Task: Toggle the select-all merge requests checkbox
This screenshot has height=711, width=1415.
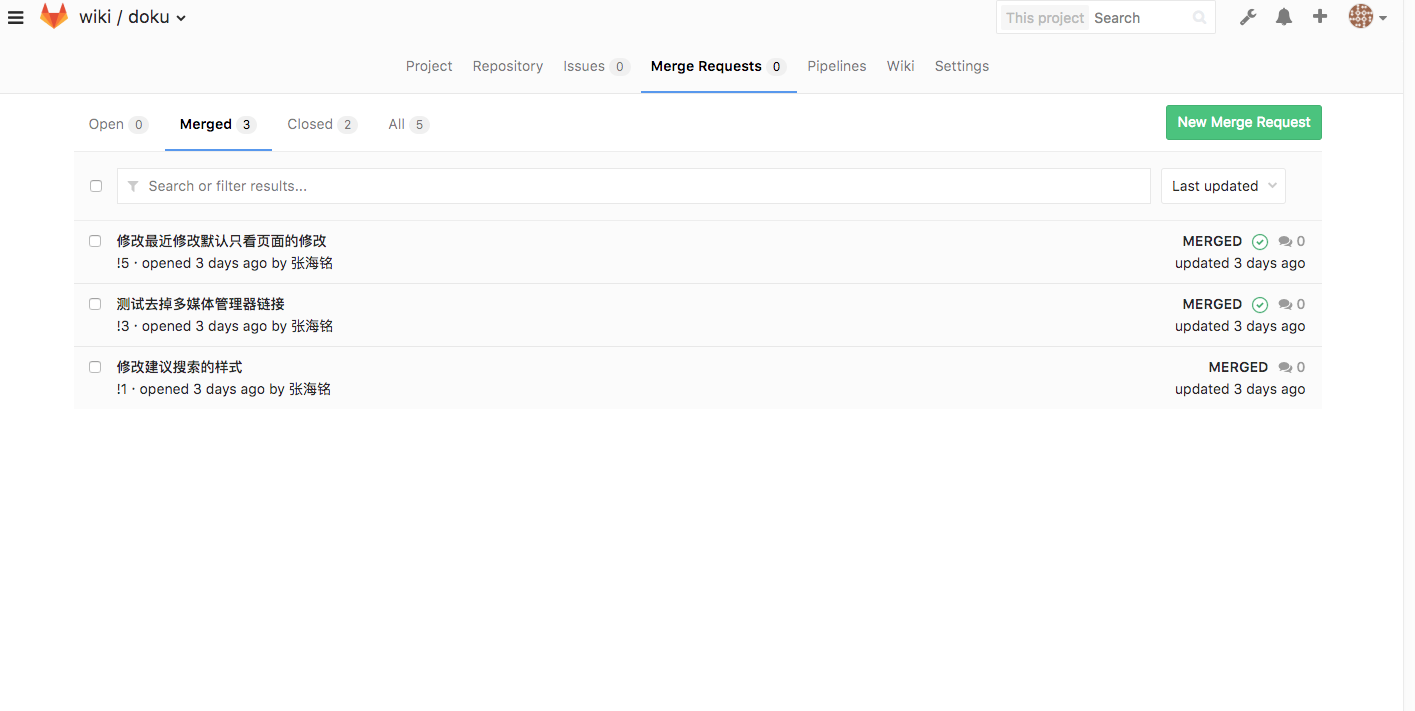Action: 96,186
